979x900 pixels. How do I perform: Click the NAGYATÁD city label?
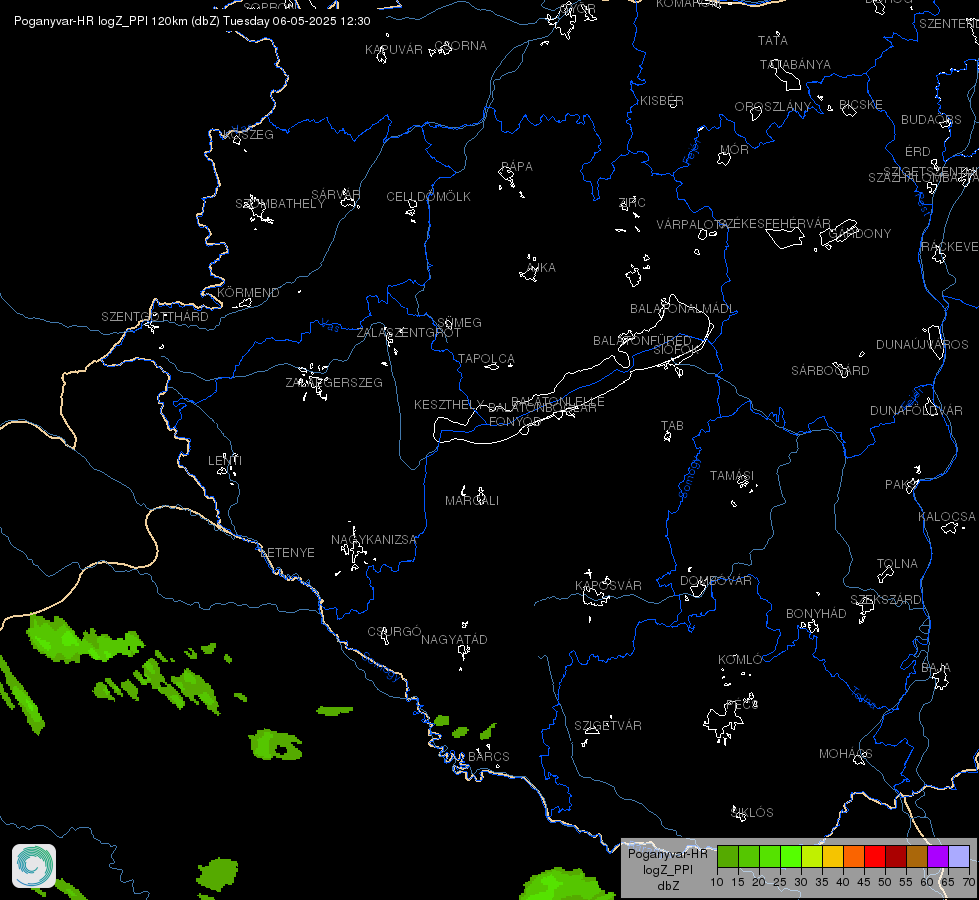[x=454, y=640]
